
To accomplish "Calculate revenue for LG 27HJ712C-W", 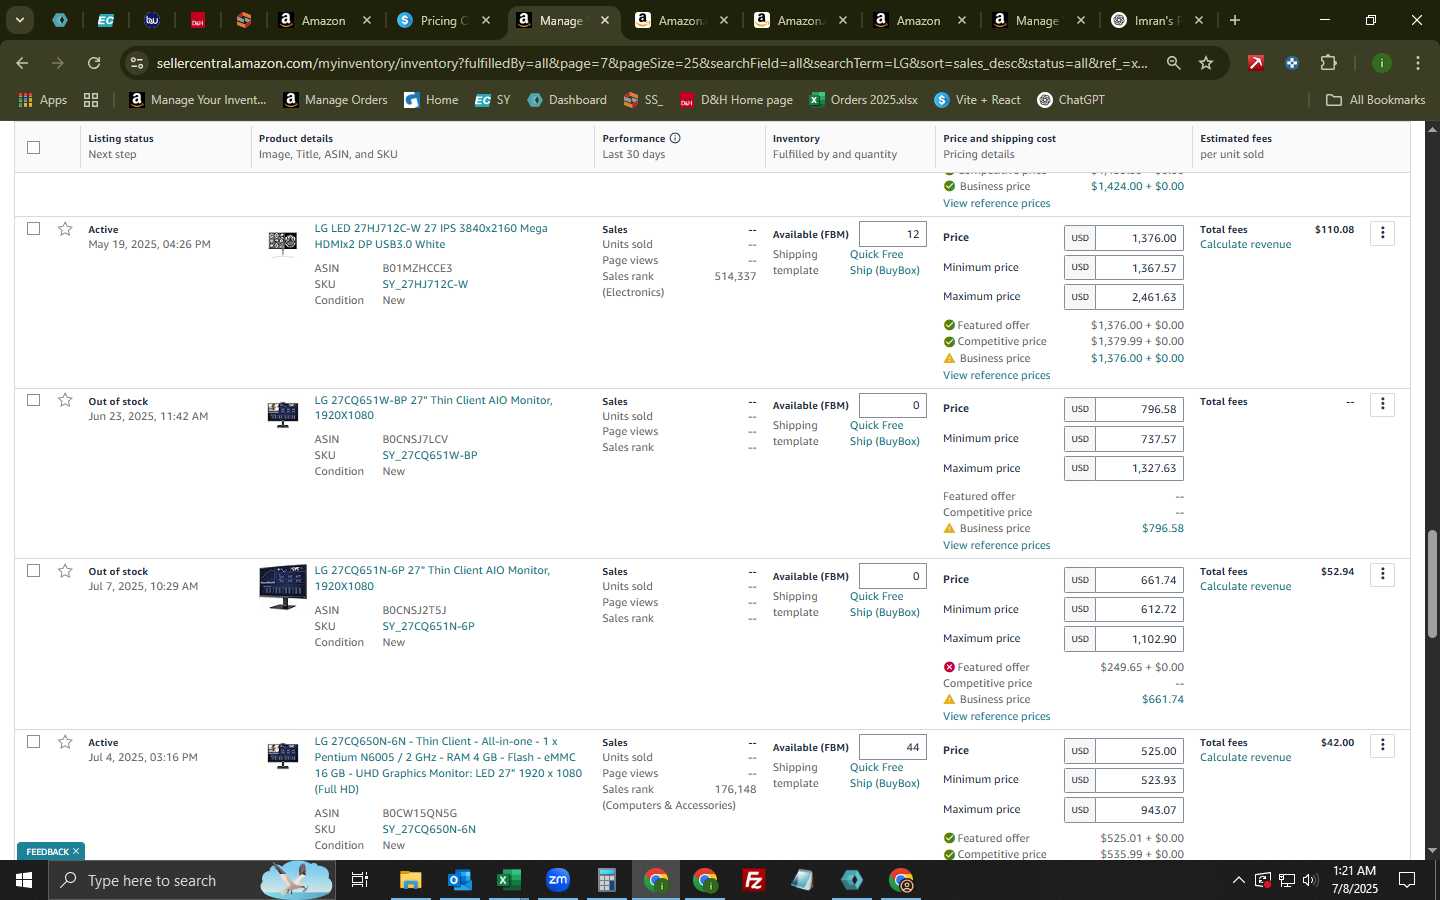I will (x=1245, y=245).
